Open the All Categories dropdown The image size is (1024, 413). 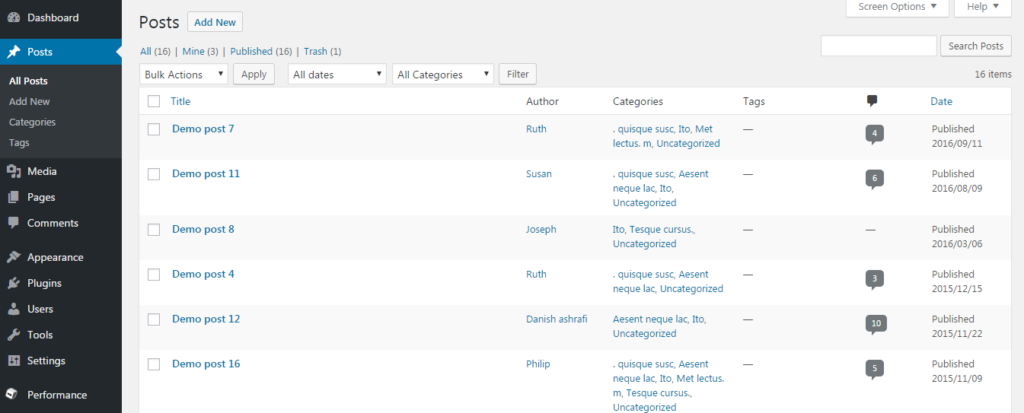[x=443, y=74]
